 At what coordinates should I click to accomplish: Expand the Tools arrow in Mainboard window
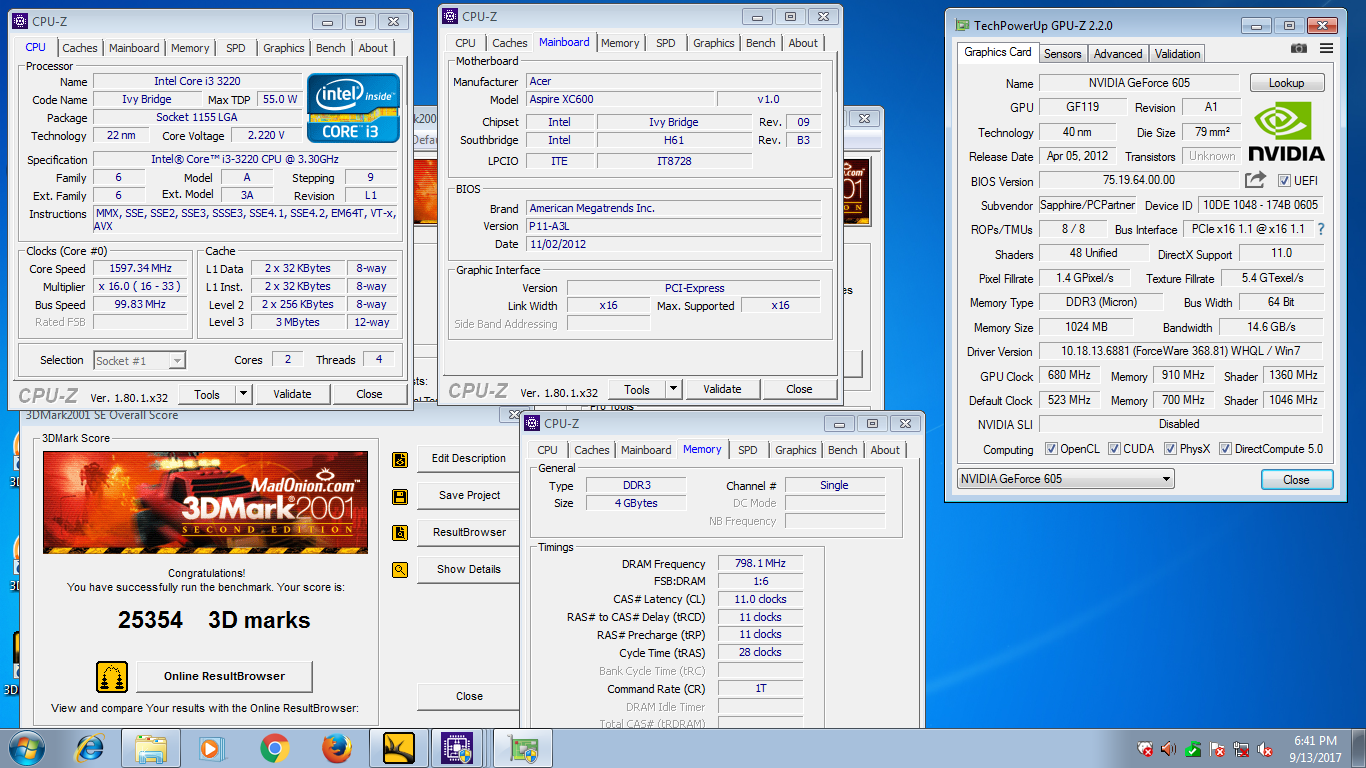(x=673, y=389)
